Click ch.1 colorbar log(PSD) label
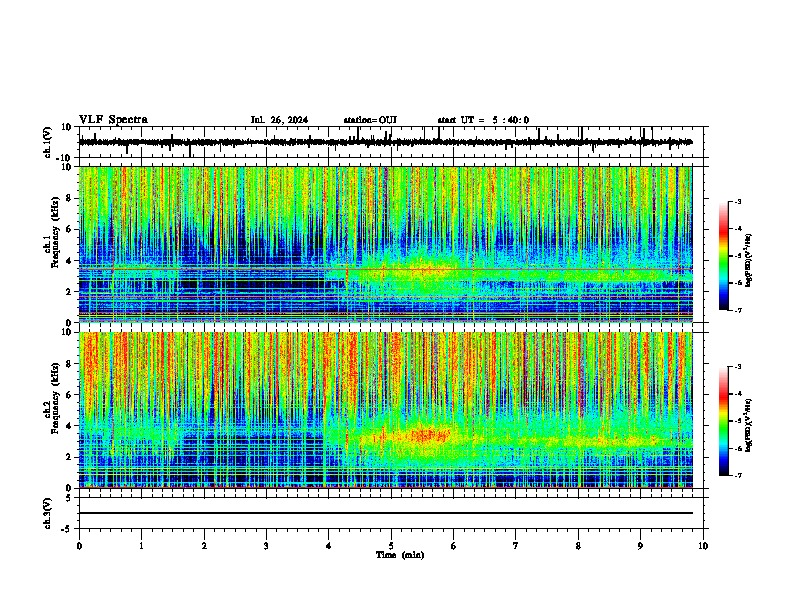The height and width of the screenshot is (612, 792). [748, 261]
